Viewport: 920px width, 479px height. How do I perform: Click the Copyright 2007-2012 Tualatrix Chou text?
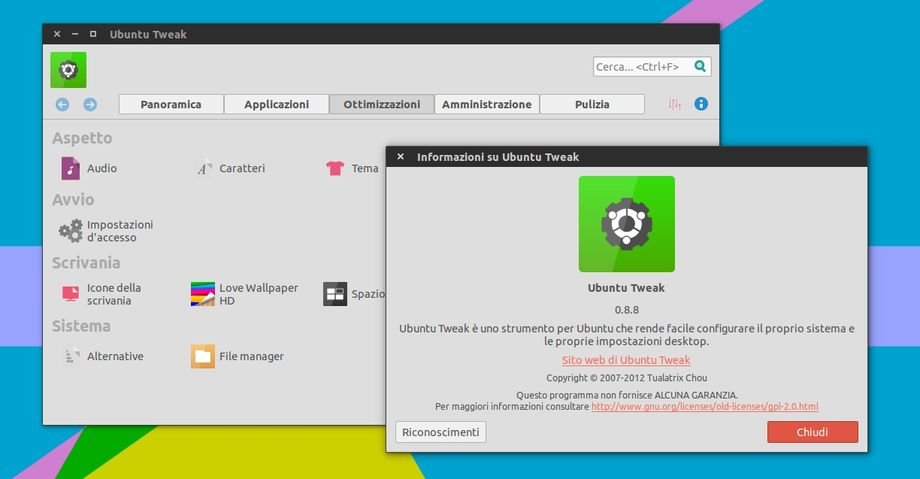(x=627, y=378)
